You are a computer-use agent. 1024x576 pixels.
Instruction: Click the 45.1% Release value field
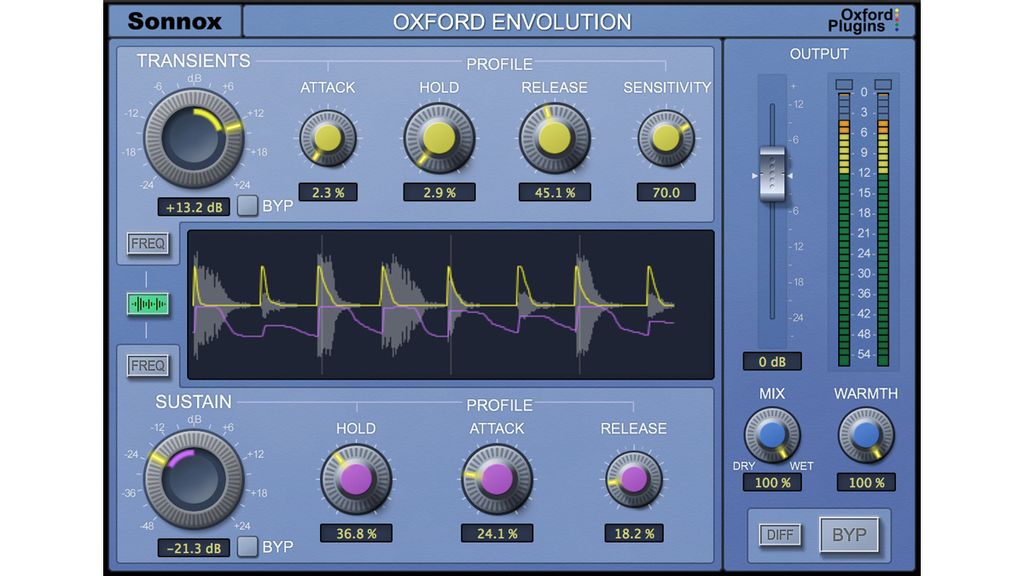[x=554, y=192]
